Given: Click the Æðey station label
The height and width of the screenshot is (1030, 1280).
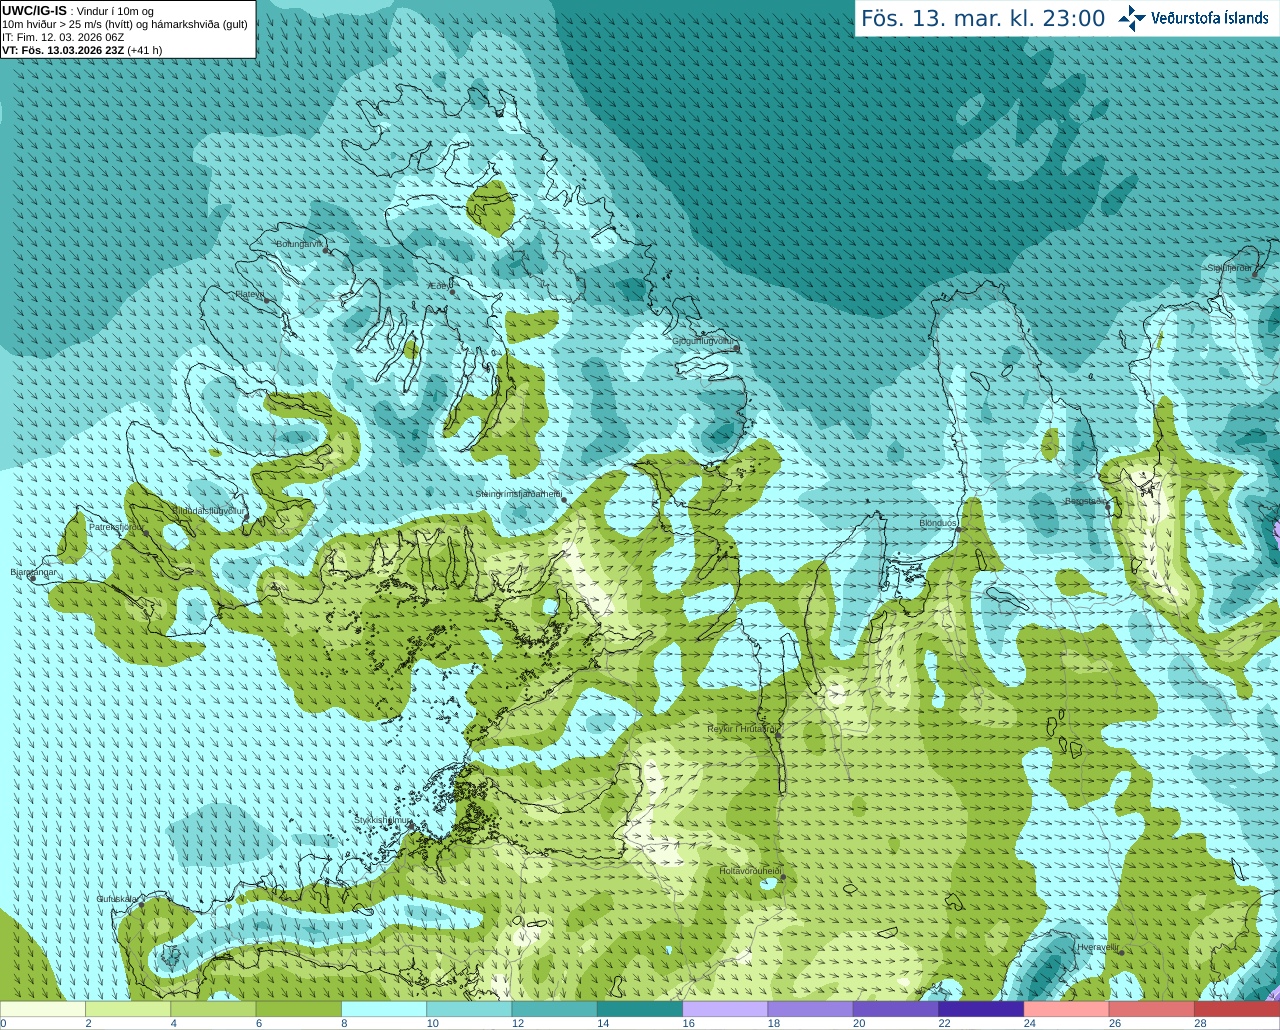Looking at the screenshot, I should [438, 286].
